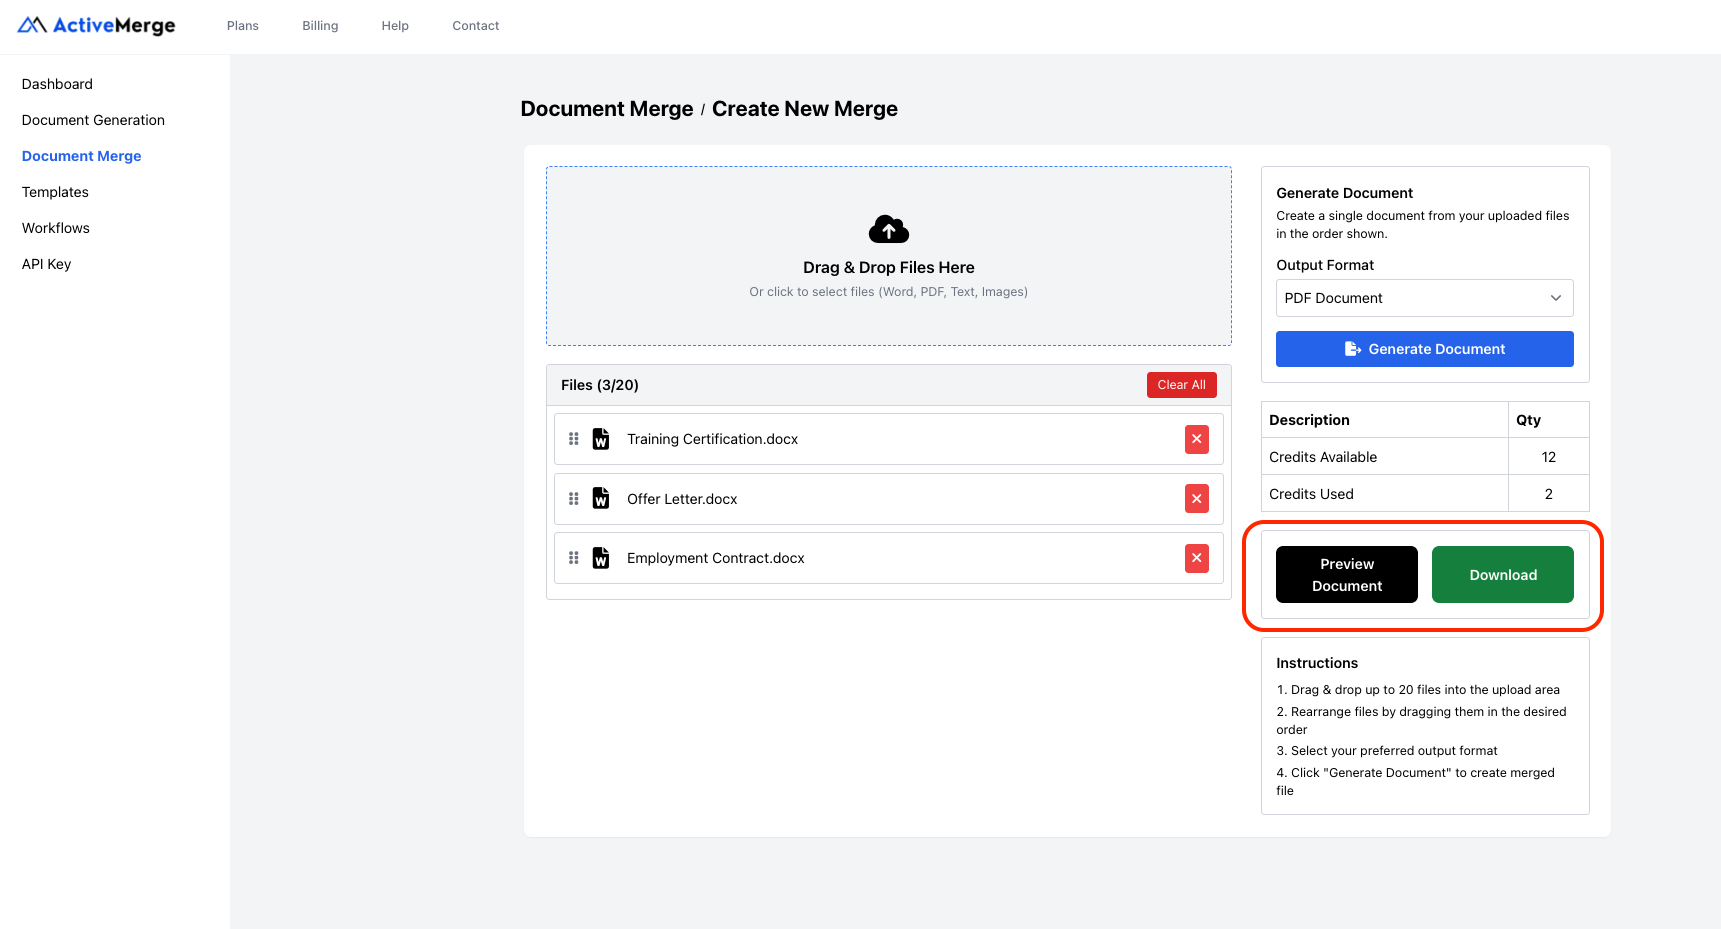Click the cloud upload icon
This screenshot has height=929, width=1721.
pyautogui.click(x=888, y=229)
